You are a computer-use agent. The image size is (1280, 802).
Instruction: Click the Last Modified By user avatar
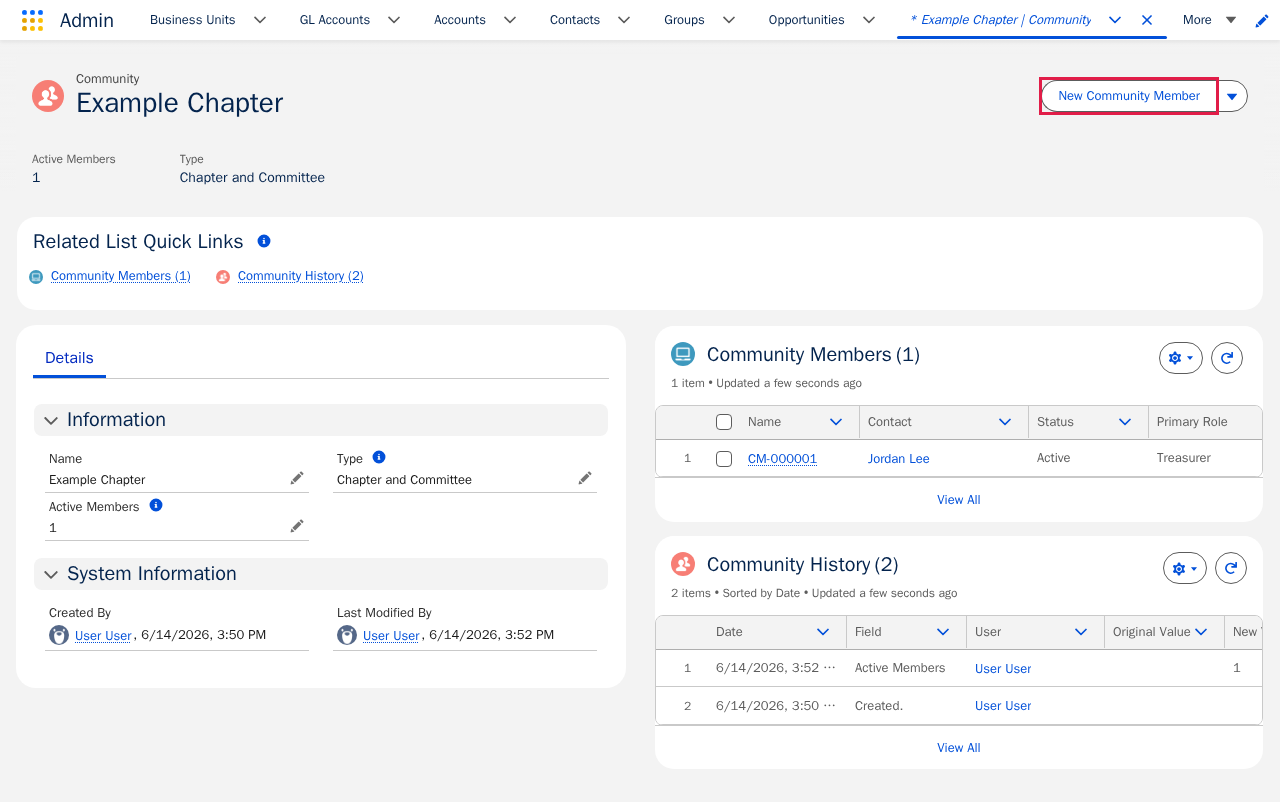[x=347, y=635]
